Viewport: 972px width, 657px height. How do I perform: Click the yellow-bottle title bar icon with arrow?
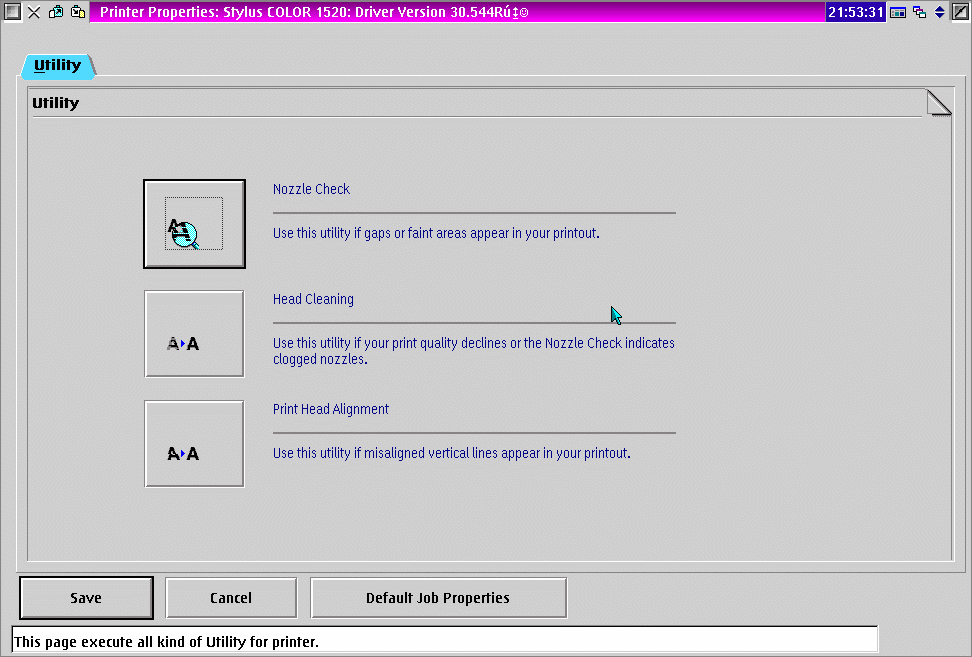point(78,12)
